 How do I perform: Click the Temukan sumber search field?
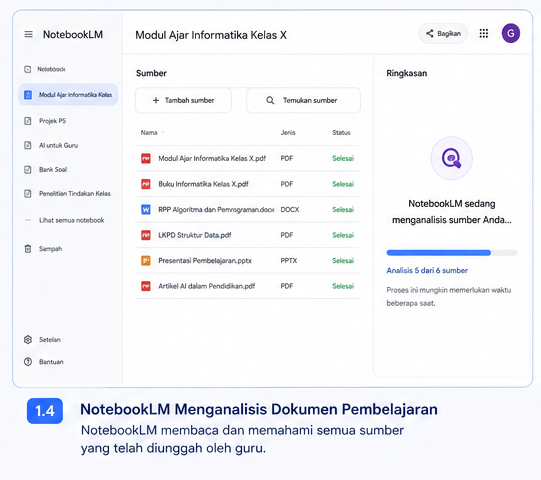tap(303, 100)
